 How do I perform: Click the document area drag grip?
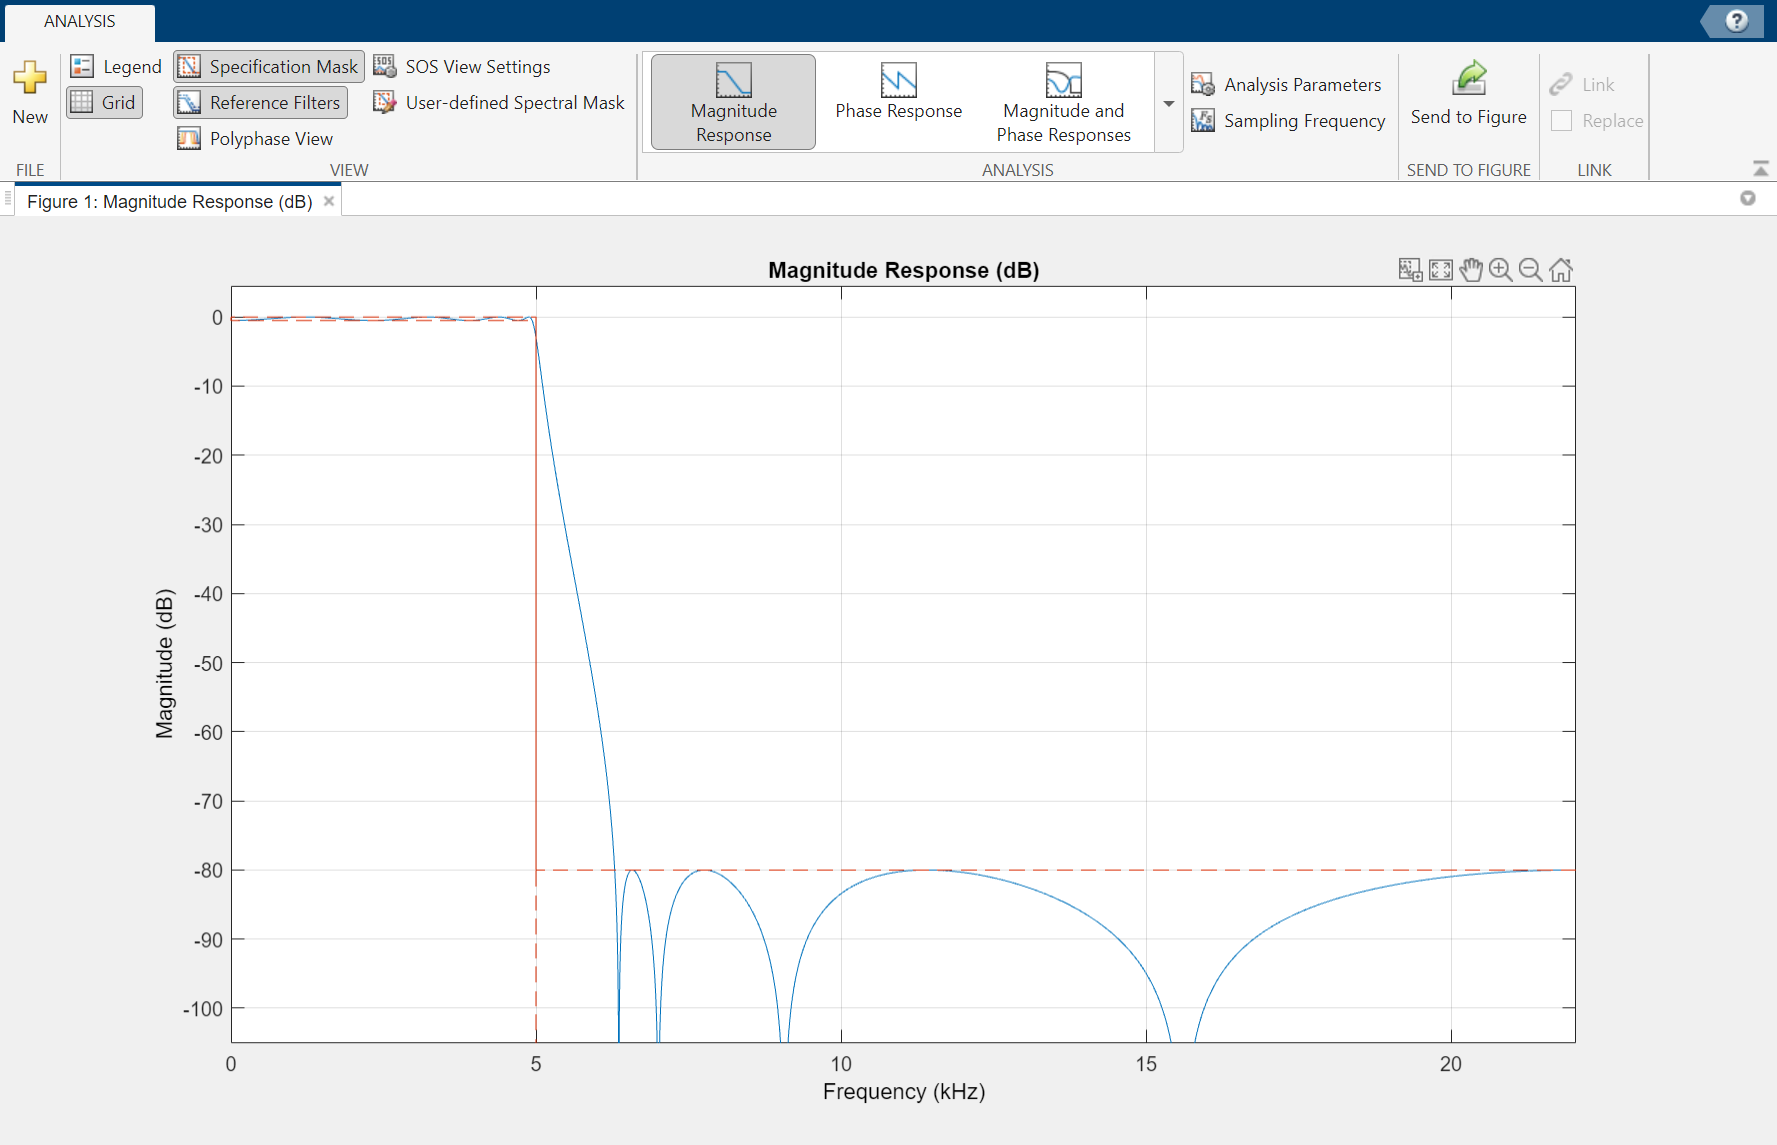coord(8,198)
